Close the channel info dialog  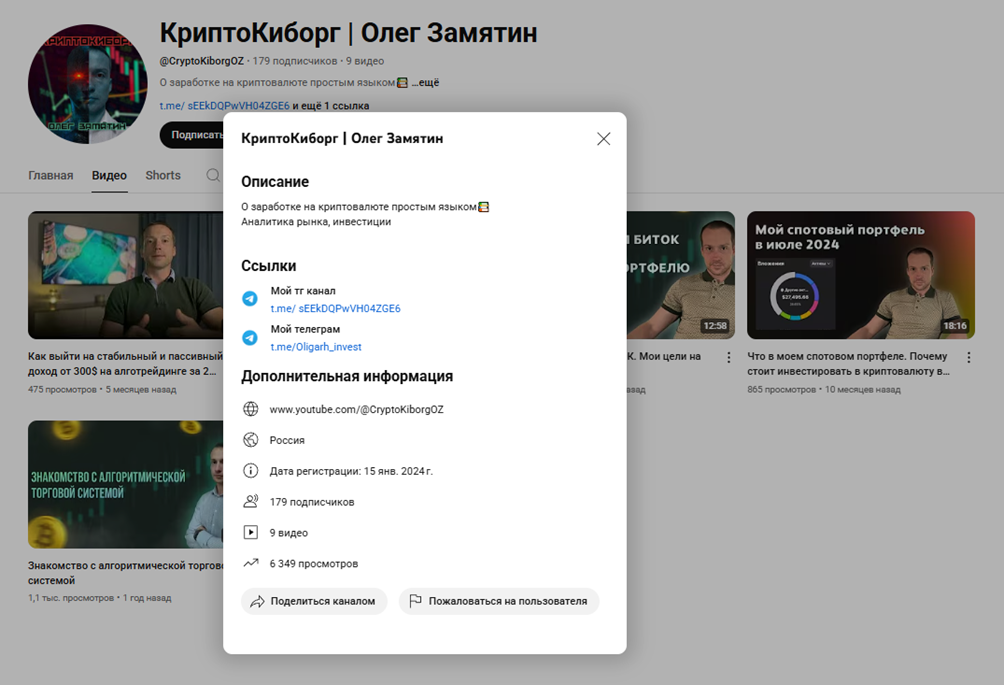(603, 139)
